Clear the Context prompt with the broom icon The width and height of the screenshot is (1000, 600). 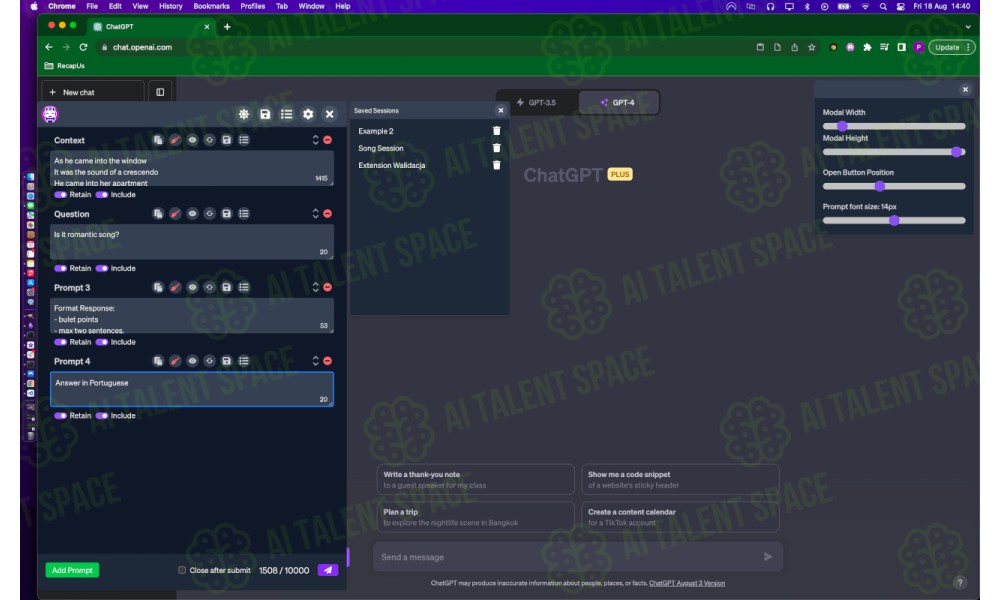(175, 140)
